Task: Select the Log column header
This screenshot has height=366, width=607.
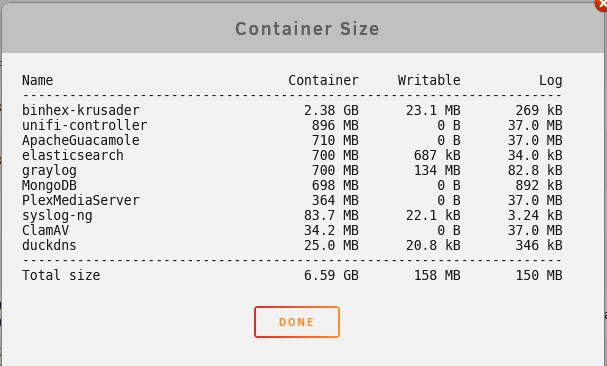Action: tap(550, 81)
